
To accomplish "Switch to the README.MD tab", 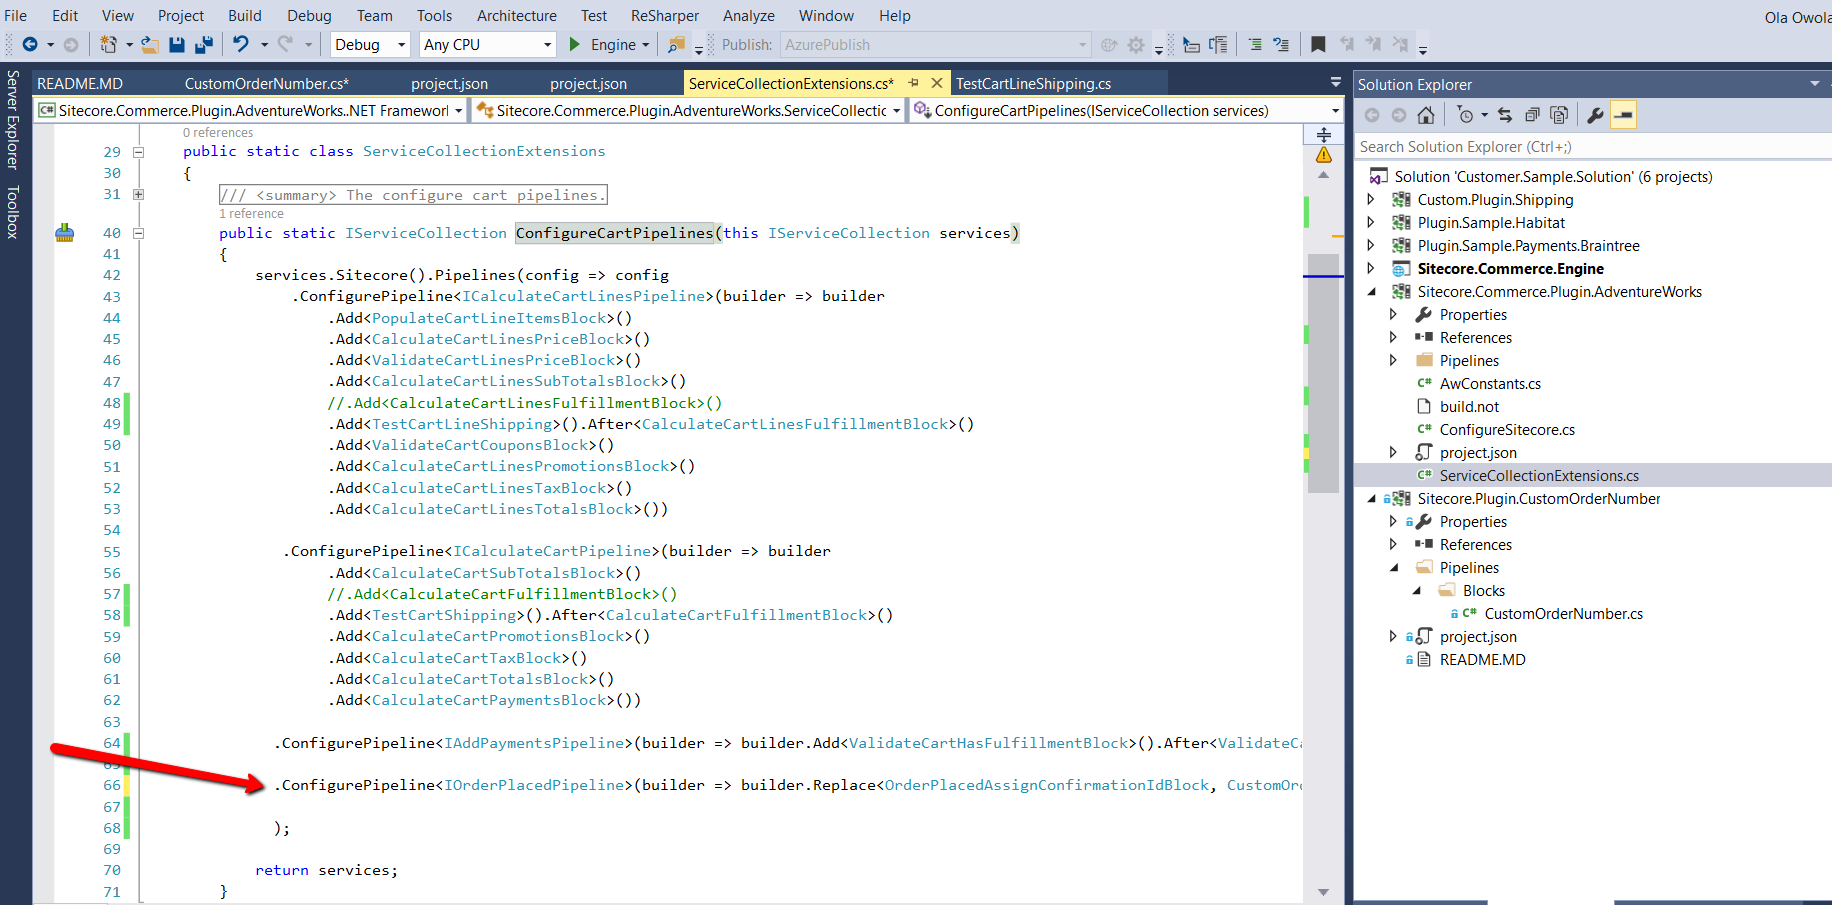I will 80,83.
